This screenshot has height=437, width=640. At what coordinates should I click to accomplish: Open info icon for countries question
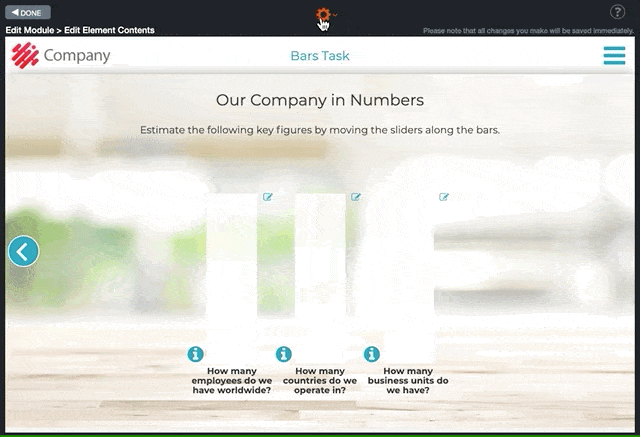click(x=284, y=354)
